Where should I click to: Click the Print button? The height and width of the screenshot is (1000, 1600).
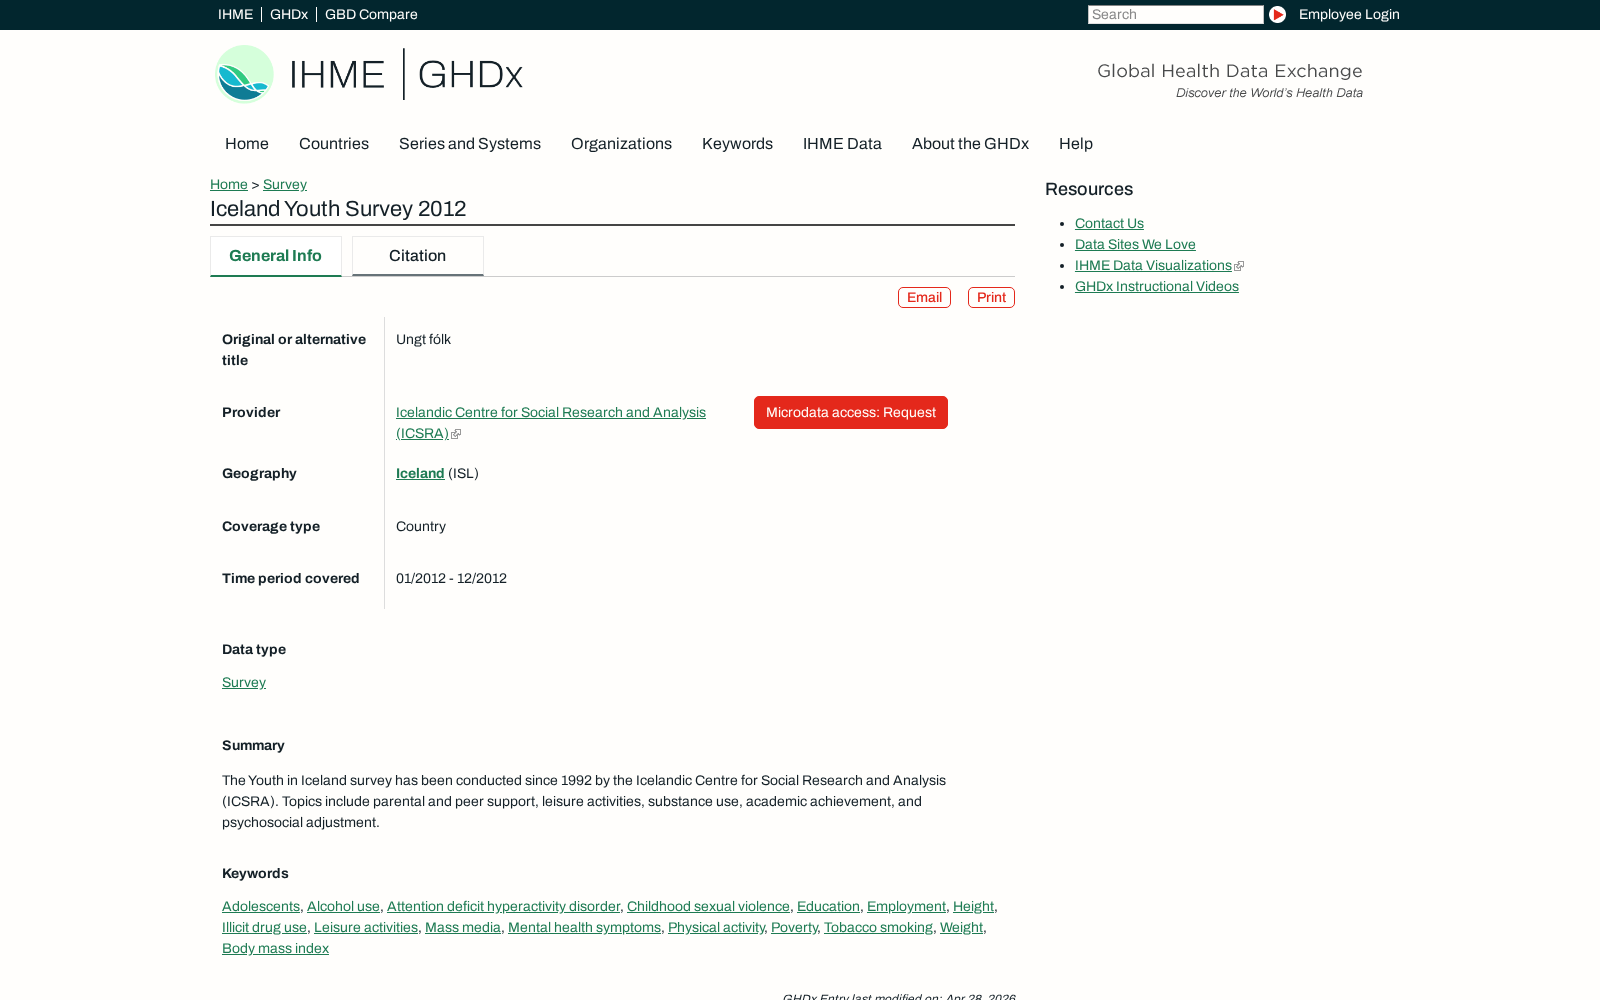(991, 298)
